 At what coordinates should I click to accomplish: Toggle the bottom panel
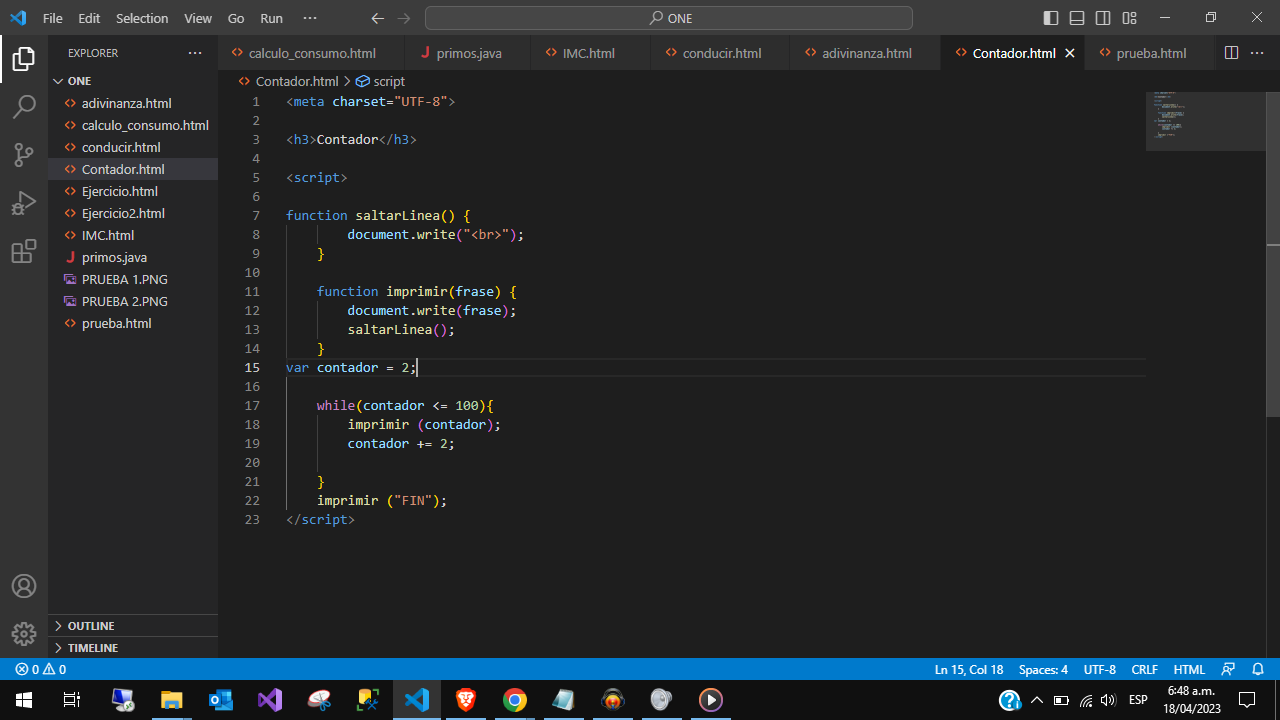1077,18
